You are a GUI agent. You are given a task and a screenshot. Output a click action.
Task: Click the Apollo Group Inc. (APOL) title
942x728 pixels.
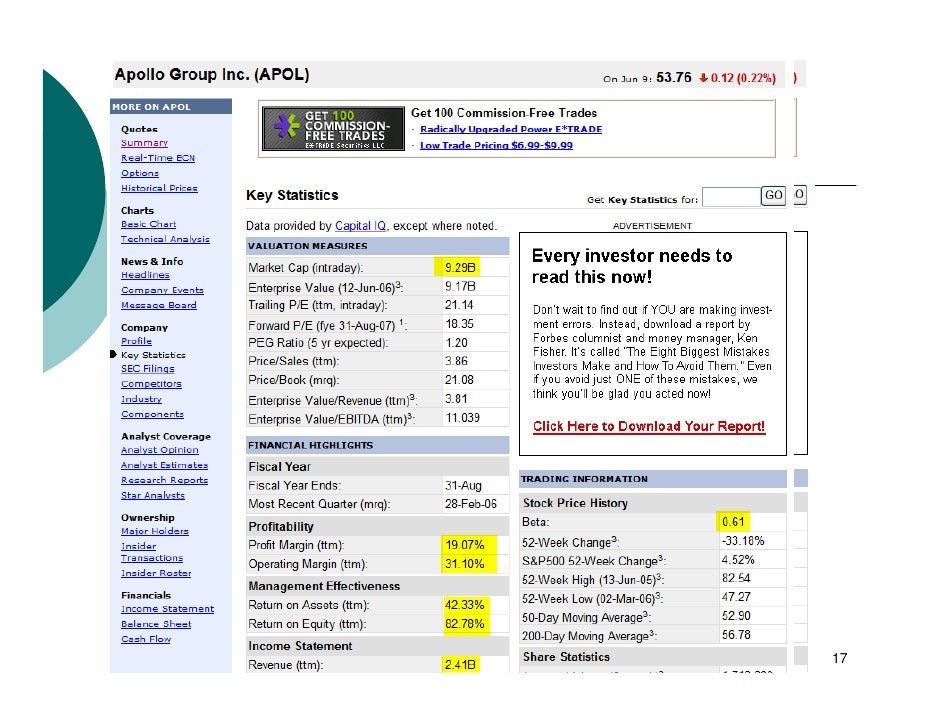point(212,74)
